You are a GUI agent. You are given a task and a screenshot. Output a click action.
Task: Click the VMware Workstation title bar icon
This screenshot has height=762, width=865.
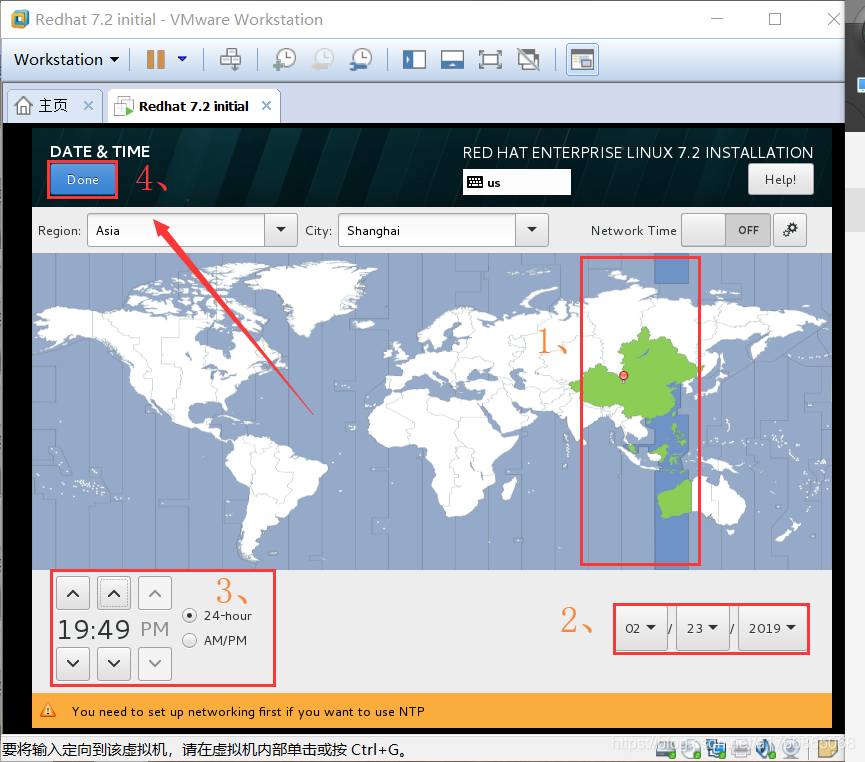point(20,19)
